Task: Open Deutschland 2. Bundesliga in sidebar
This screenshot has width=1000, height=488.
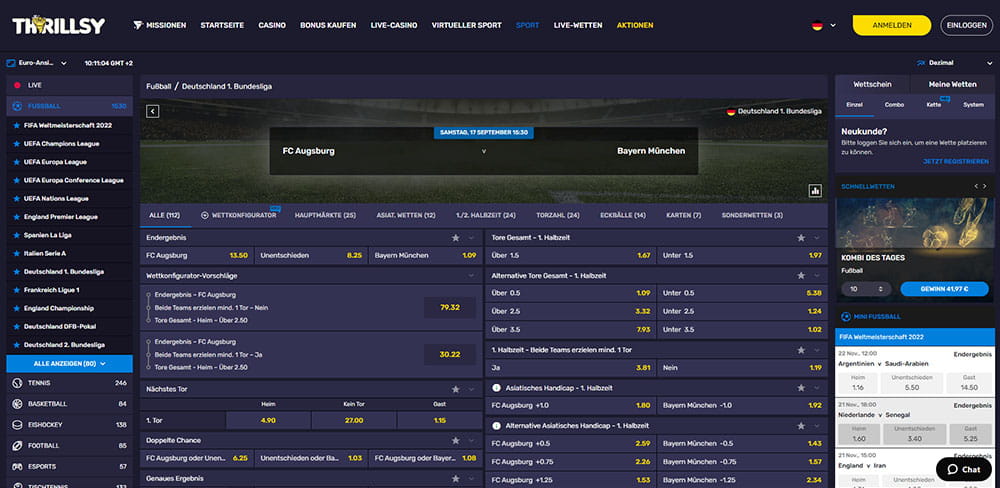Action: click(x=64, y=344)
